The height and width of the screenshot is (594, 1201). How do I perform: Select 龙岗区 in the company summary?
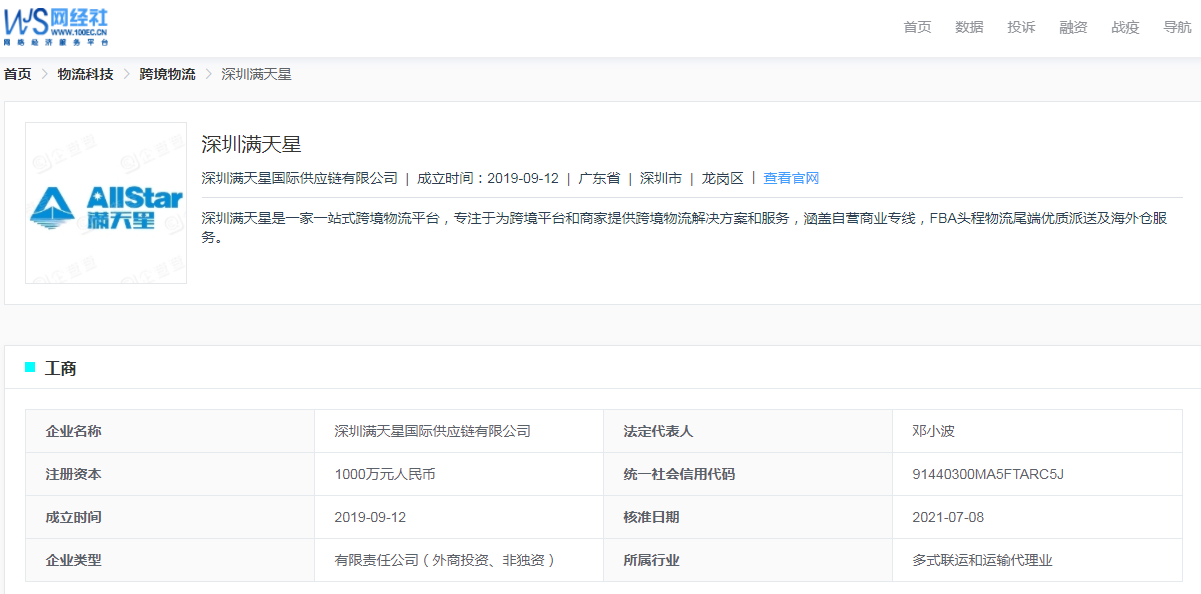[x=723, y=178]
